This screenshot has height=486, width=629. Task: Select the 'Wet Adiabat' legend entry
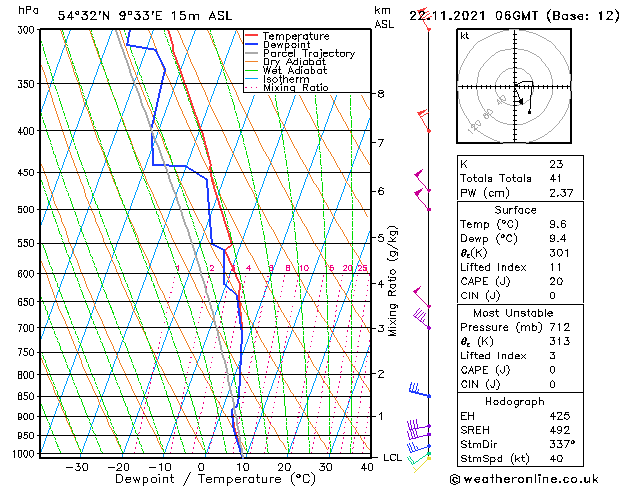pyautogui.click(x=295, y=70)
